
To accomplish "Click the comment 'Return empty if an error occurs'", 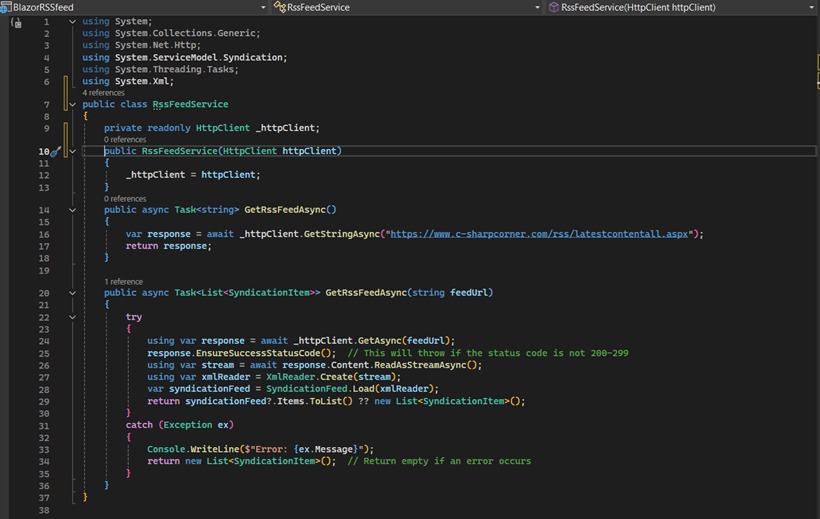I will (439, 461).
